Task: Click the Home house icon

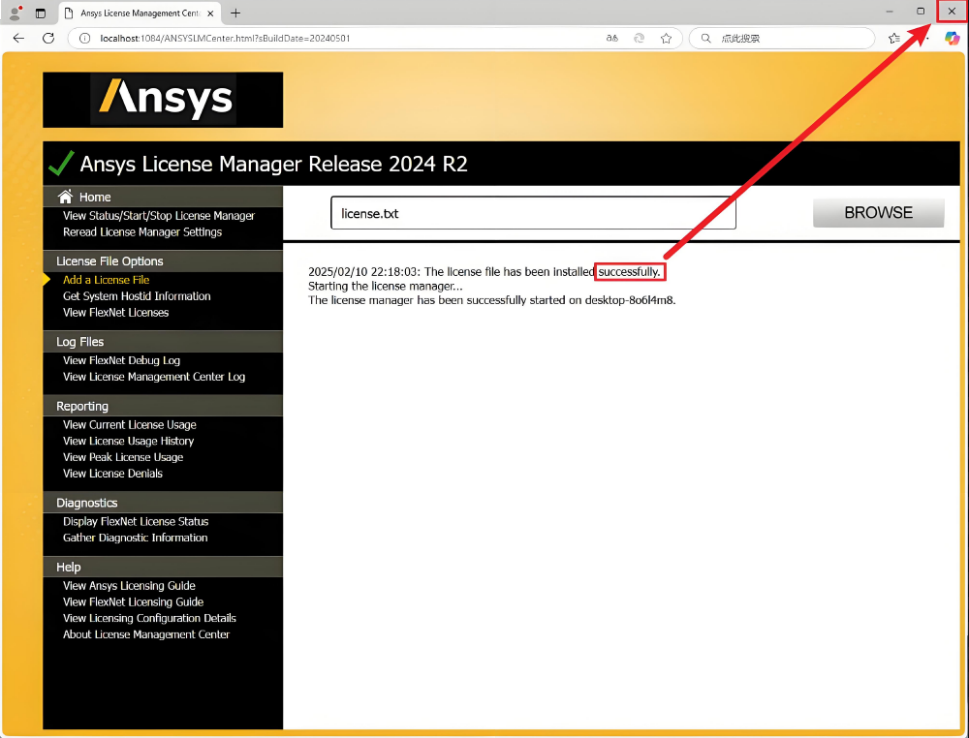Action: pyautogui.click(x=66, y=197)
